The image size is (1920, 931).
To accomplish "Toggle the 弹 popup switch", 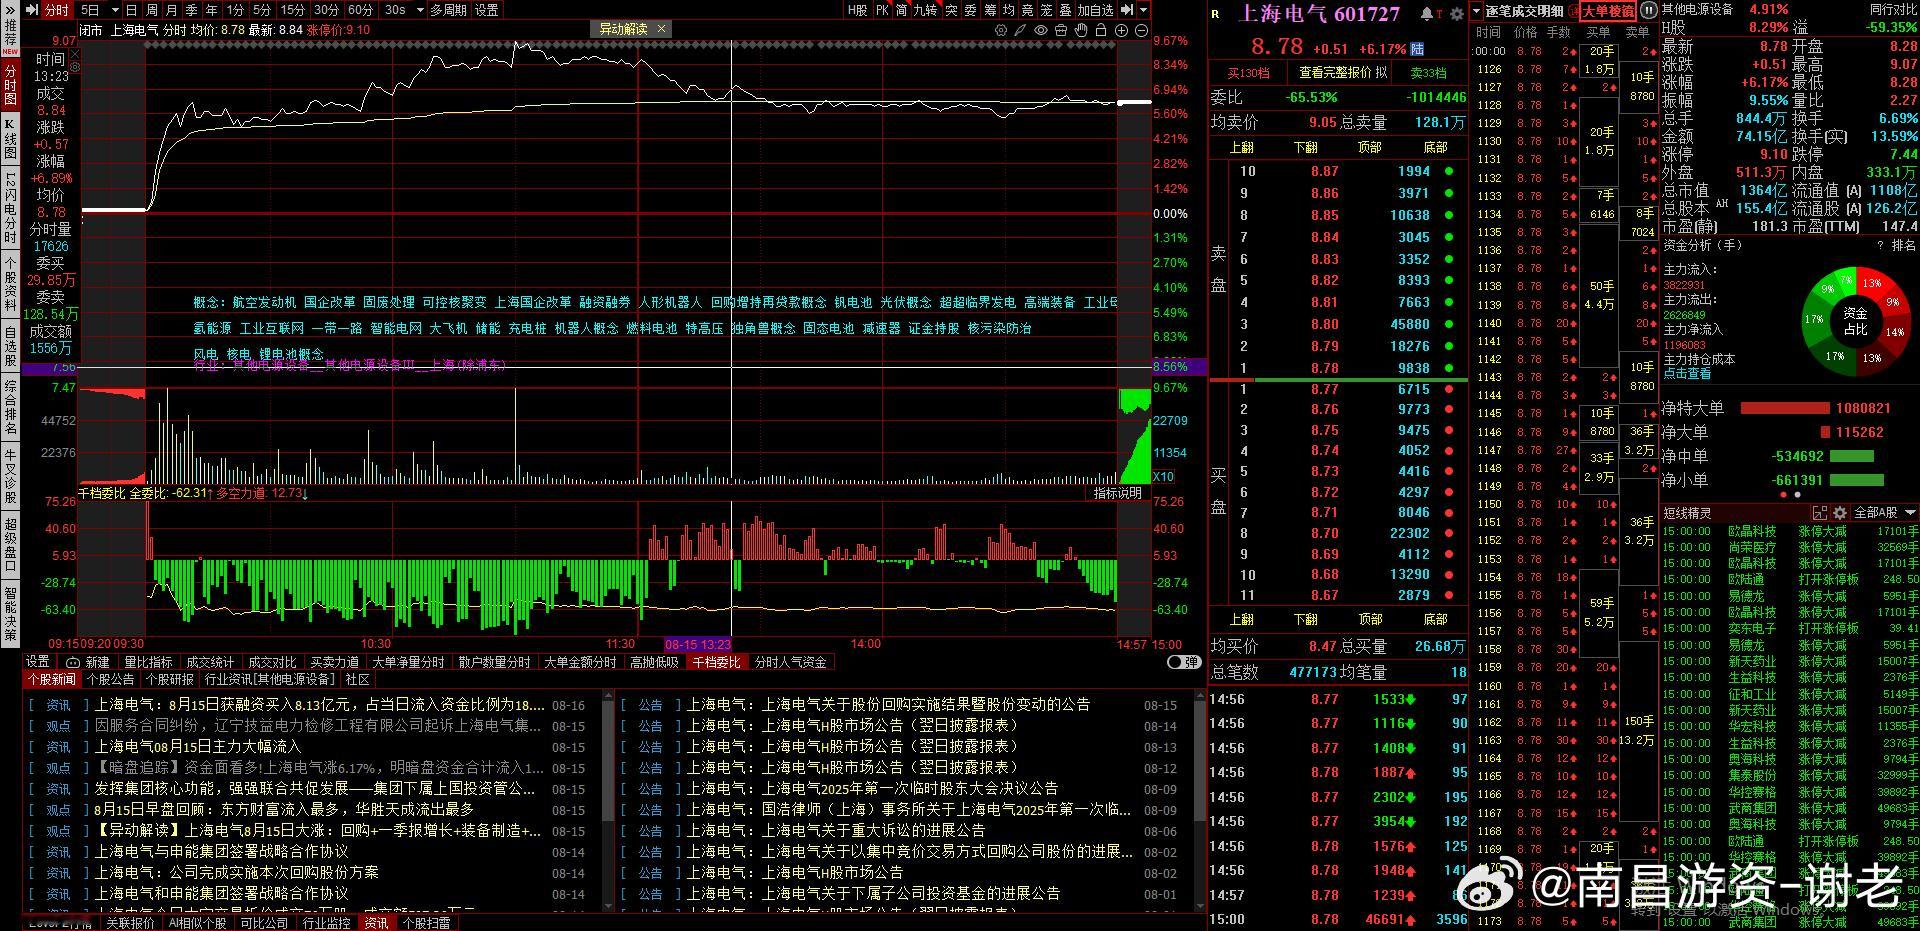I will (x=1184, y=662).
